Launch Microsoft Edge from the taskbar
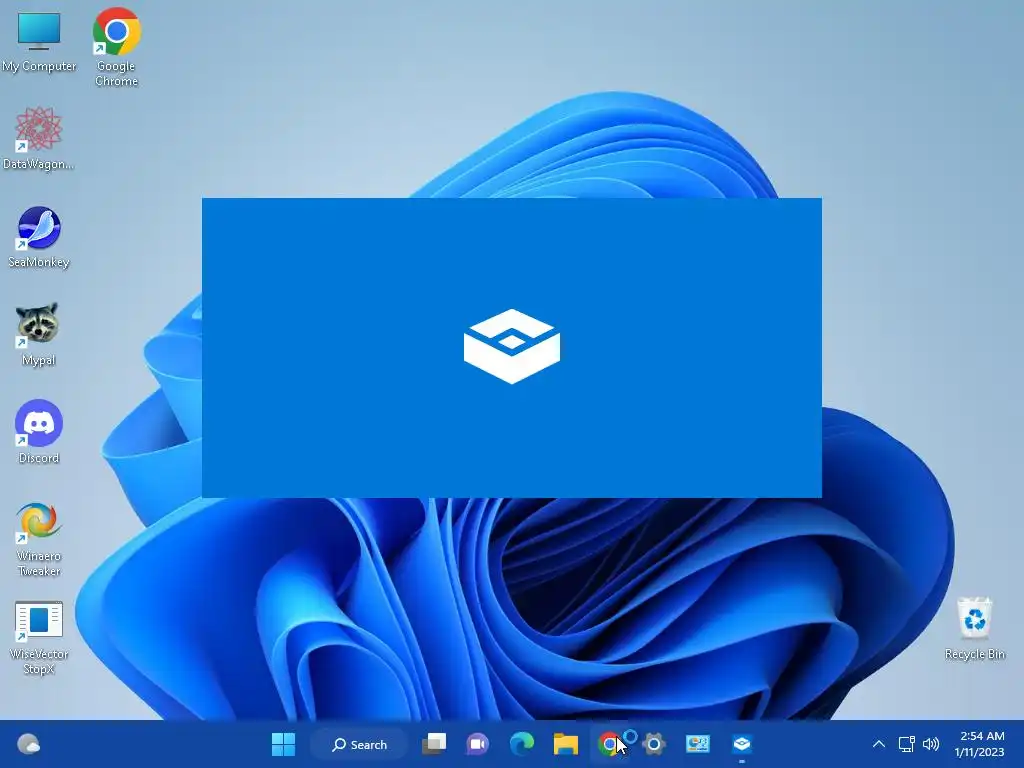 (x=521, y=744)
